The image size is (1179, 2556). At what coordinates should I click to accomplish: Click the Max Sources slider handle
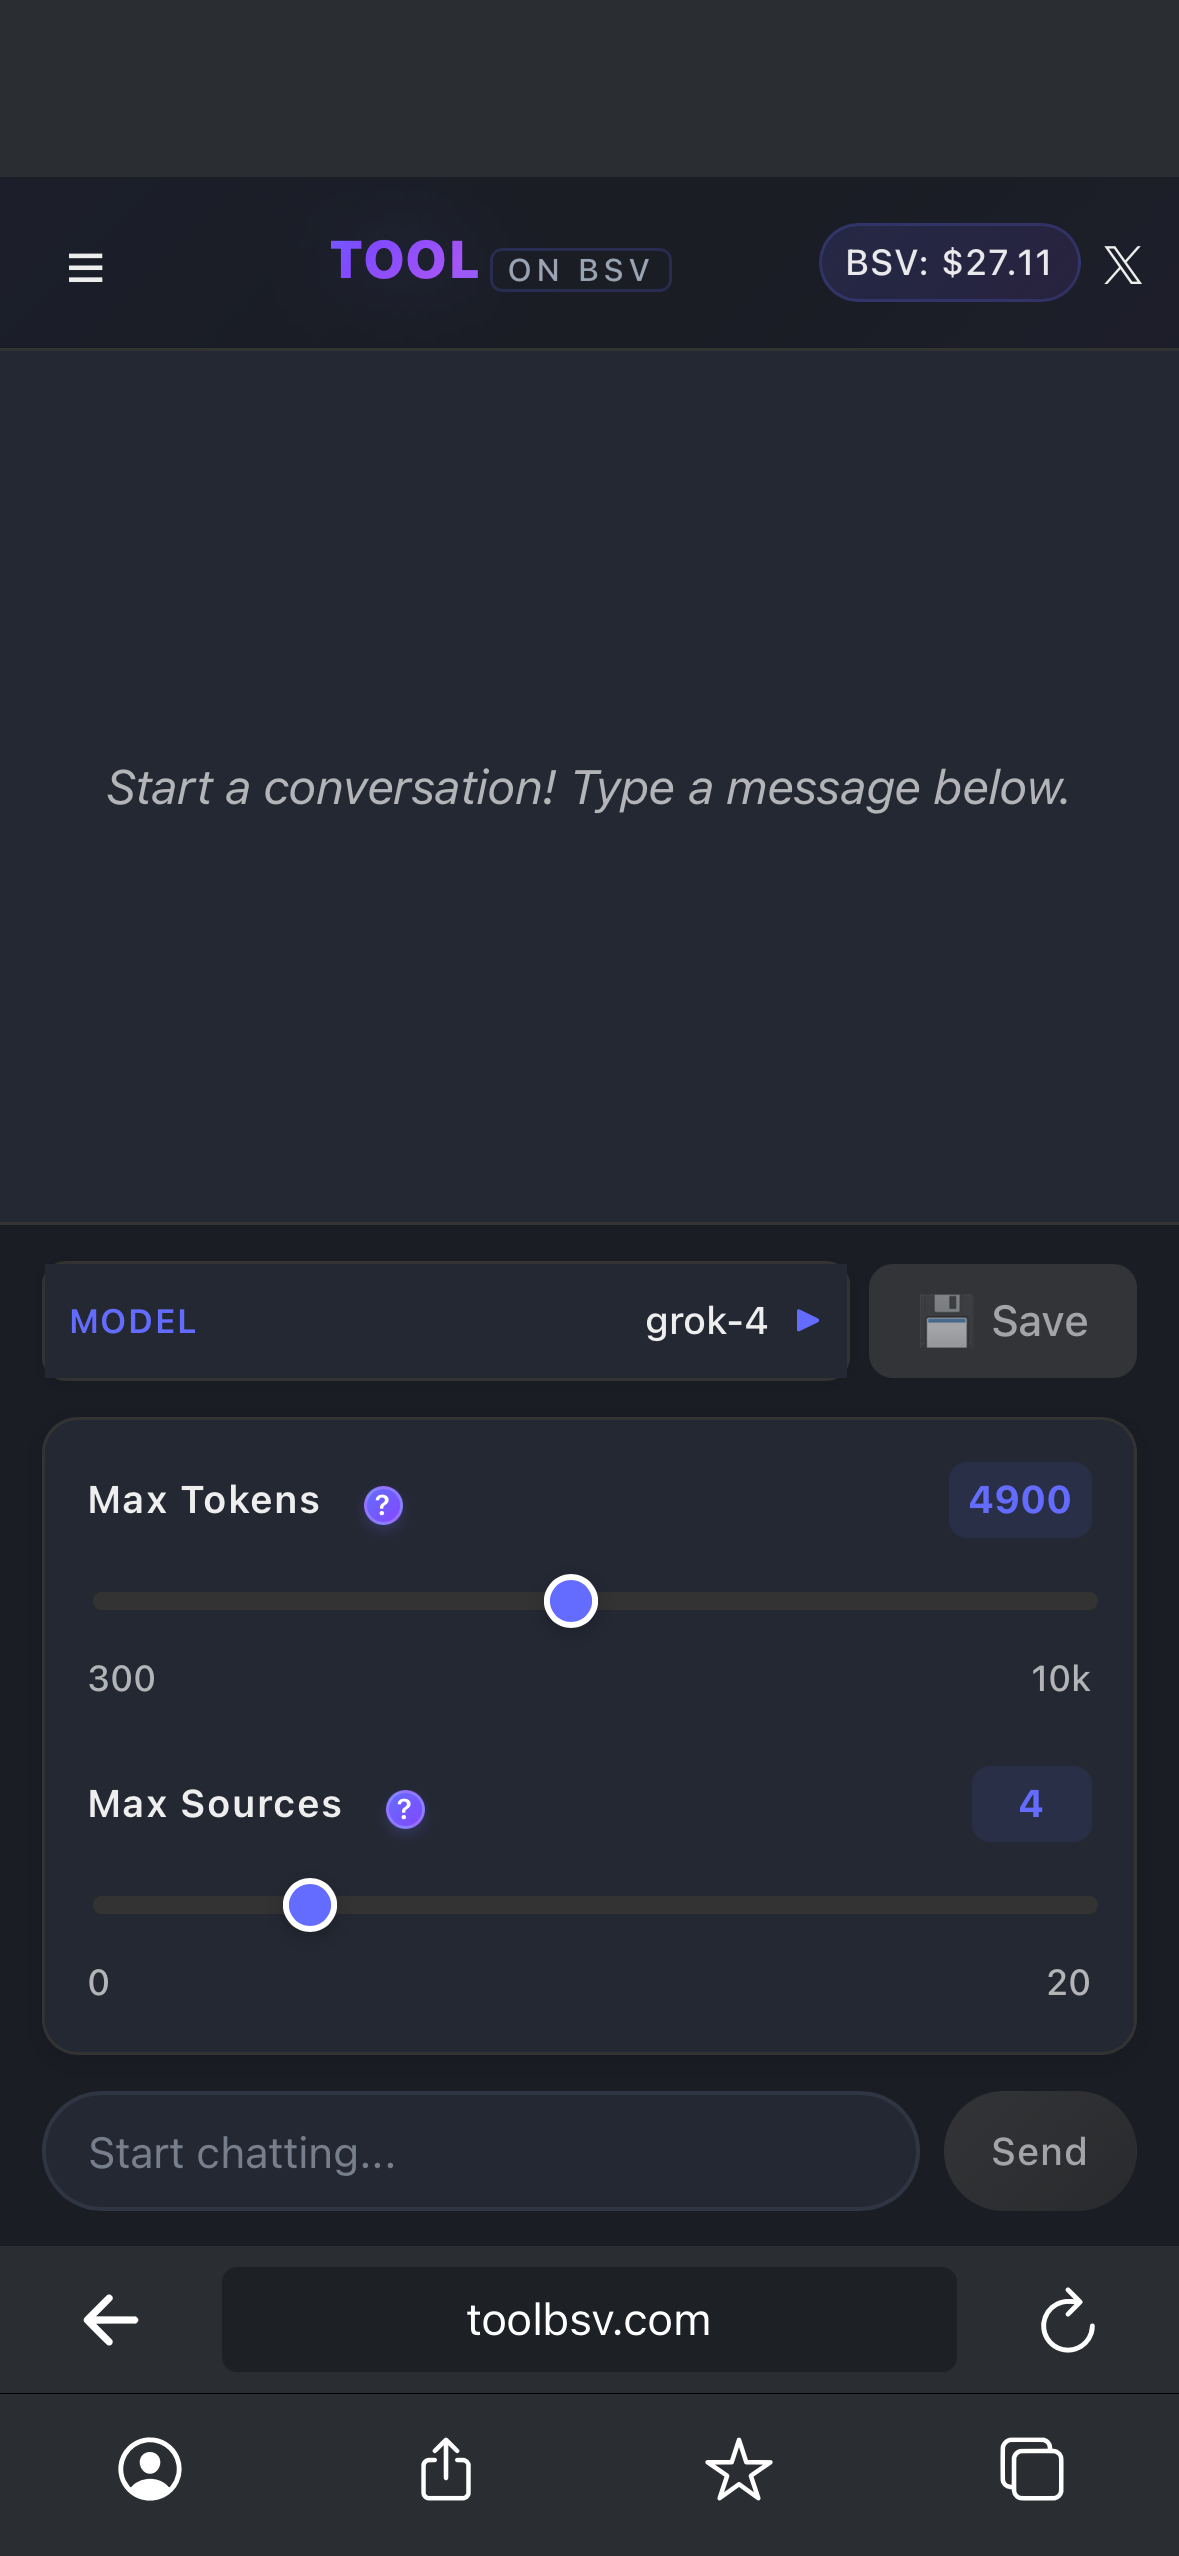[x=310, y=1905]
